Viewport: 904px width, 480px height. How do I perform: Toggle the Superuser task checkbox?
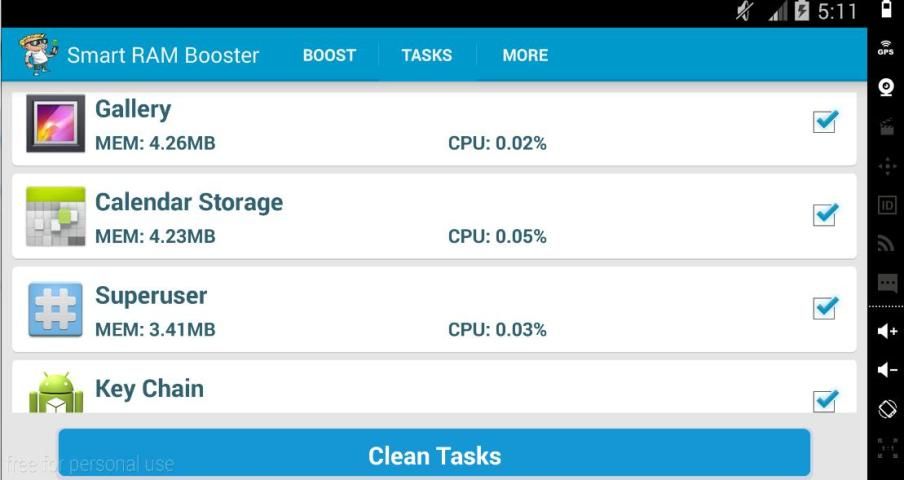[x=825, y=307]
